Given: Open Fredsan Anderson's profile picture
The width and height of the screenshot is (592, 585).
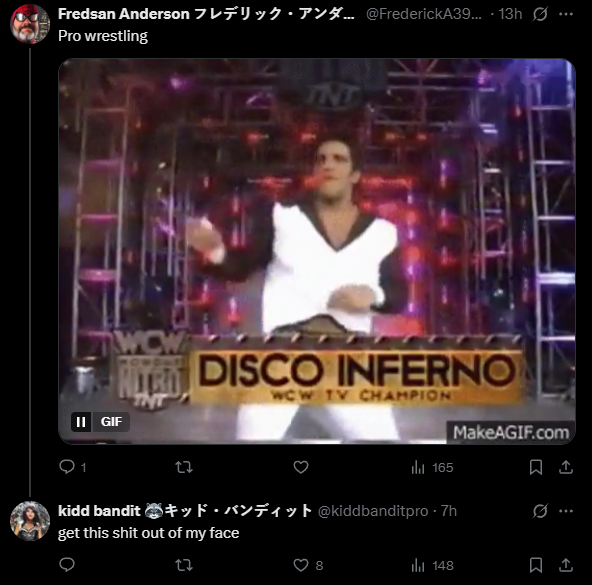Looking at the screenshot, I should (x=30, y=24).
